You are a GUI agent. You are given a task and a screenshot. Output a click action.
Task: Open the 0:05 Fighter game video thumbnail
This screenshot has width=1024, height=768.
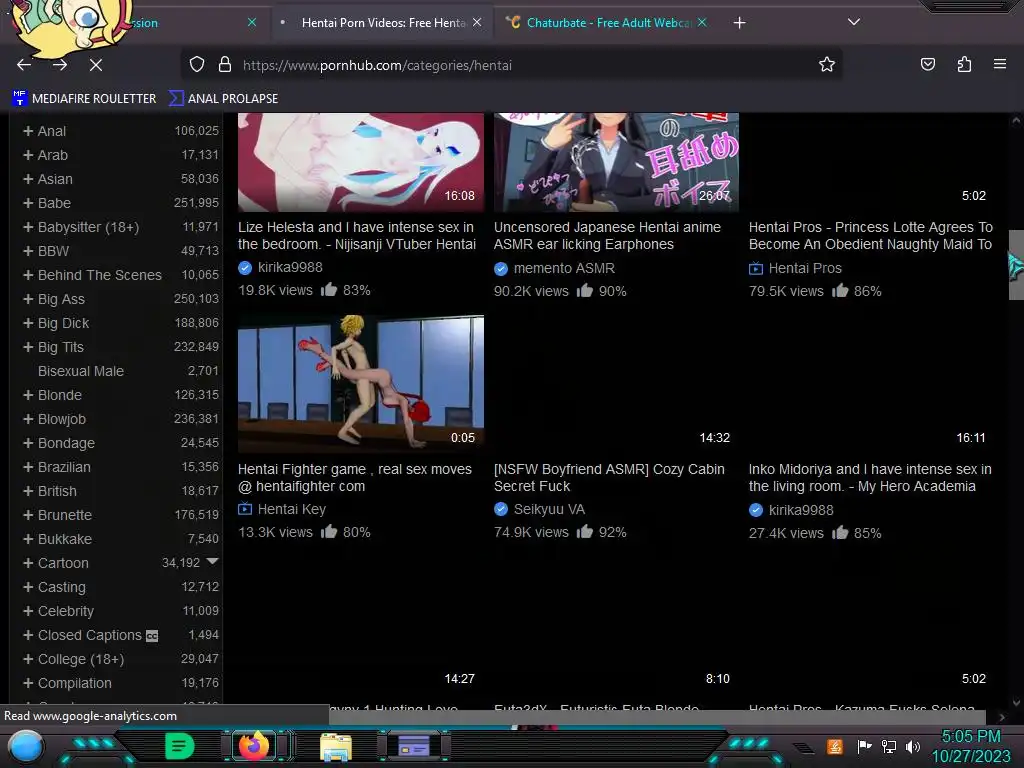360,384
